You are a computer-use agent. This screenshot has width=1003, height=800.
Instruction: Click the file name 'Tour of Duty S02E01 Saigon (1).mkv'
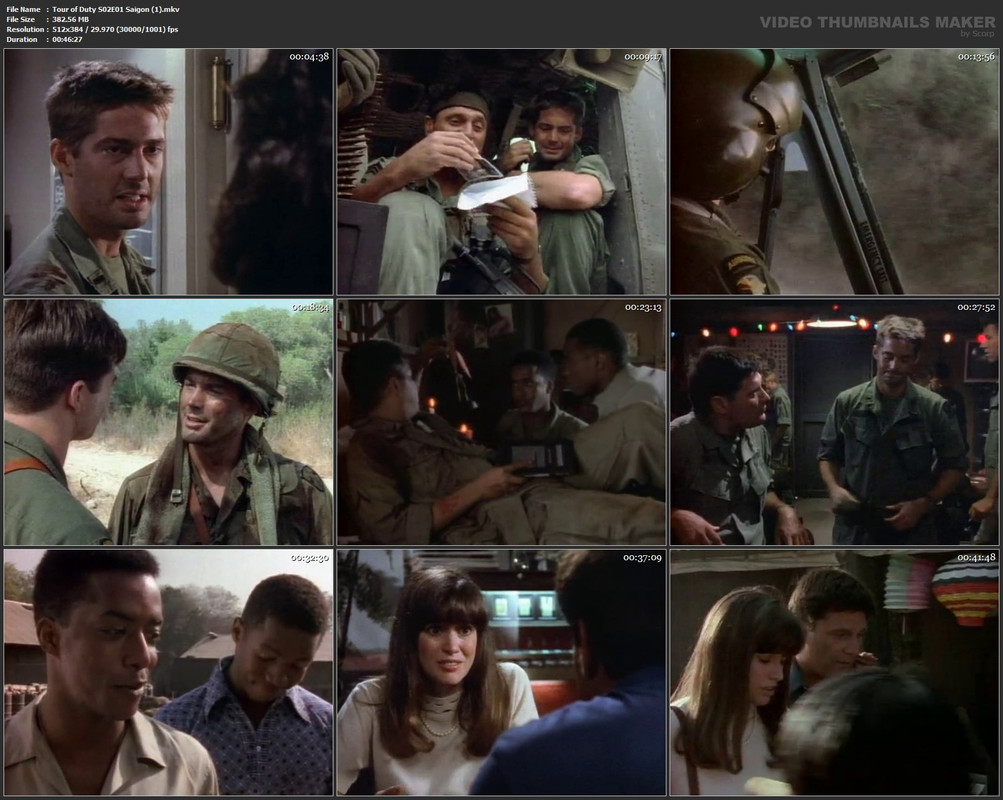tap(116, 10)
